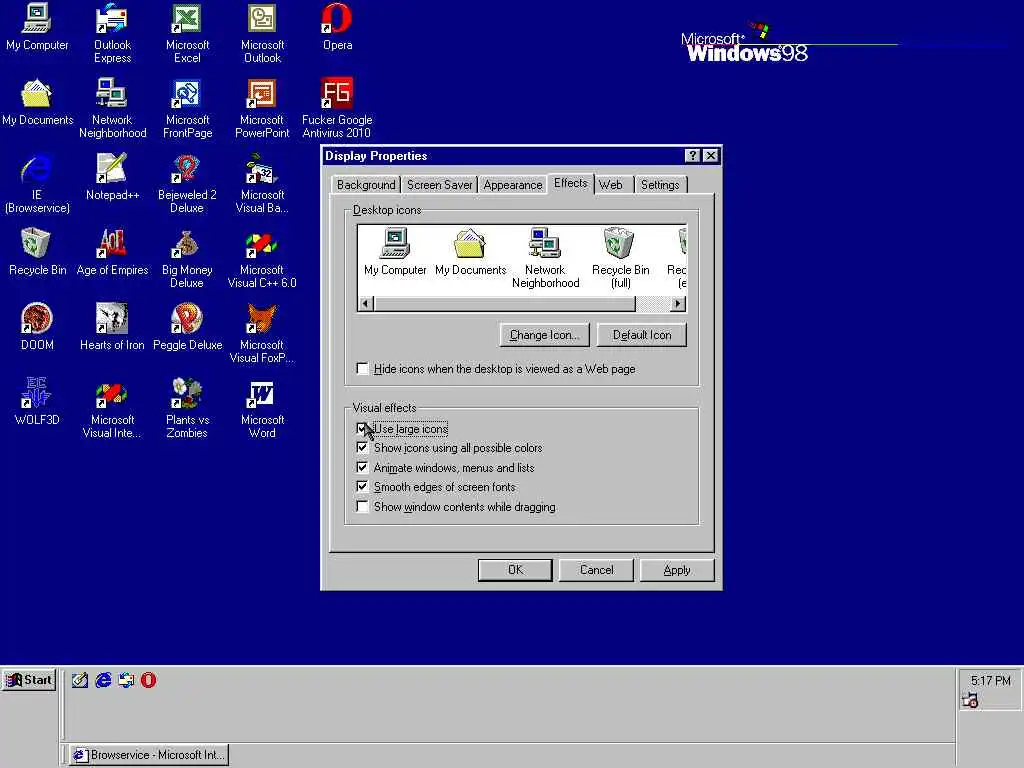Select the WOLF3D desktop shortcut

tap(37, 402)
